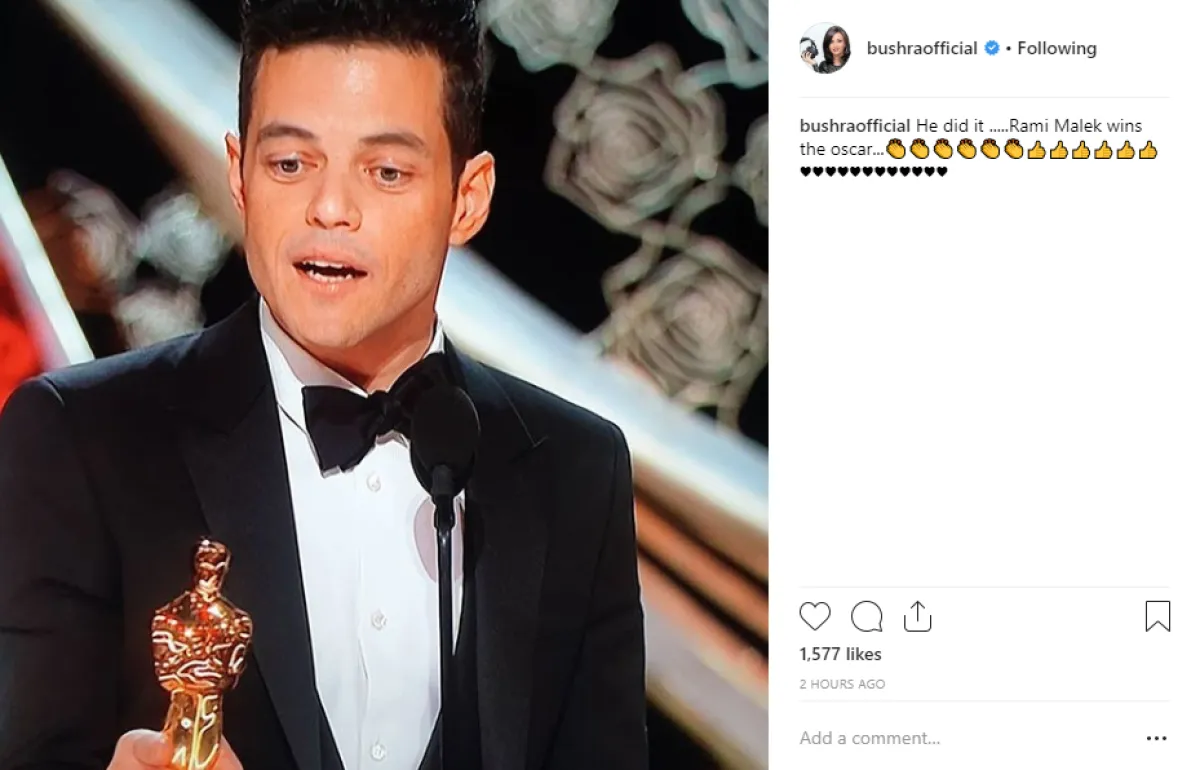Toggle the Following status button

(1057, 48)
